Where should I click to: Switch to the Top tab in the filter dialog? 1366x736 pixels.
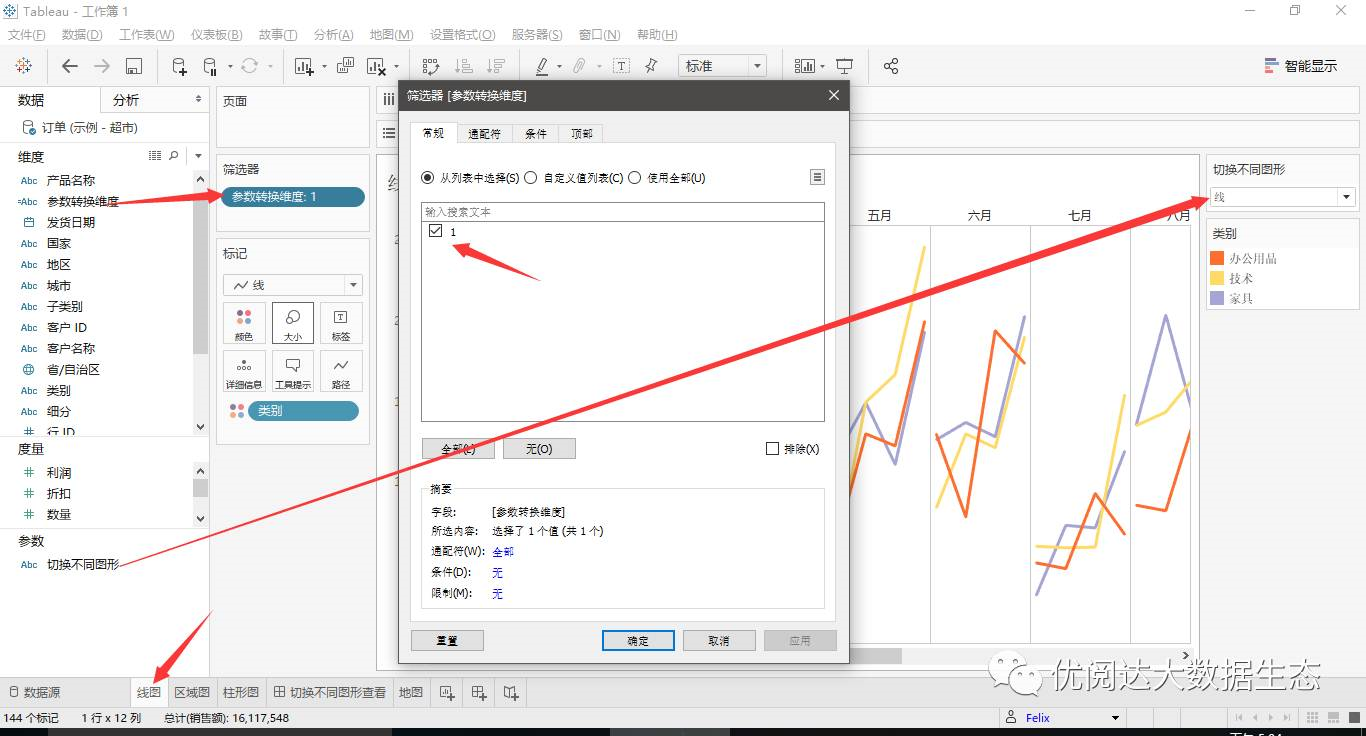coord(581,134)
